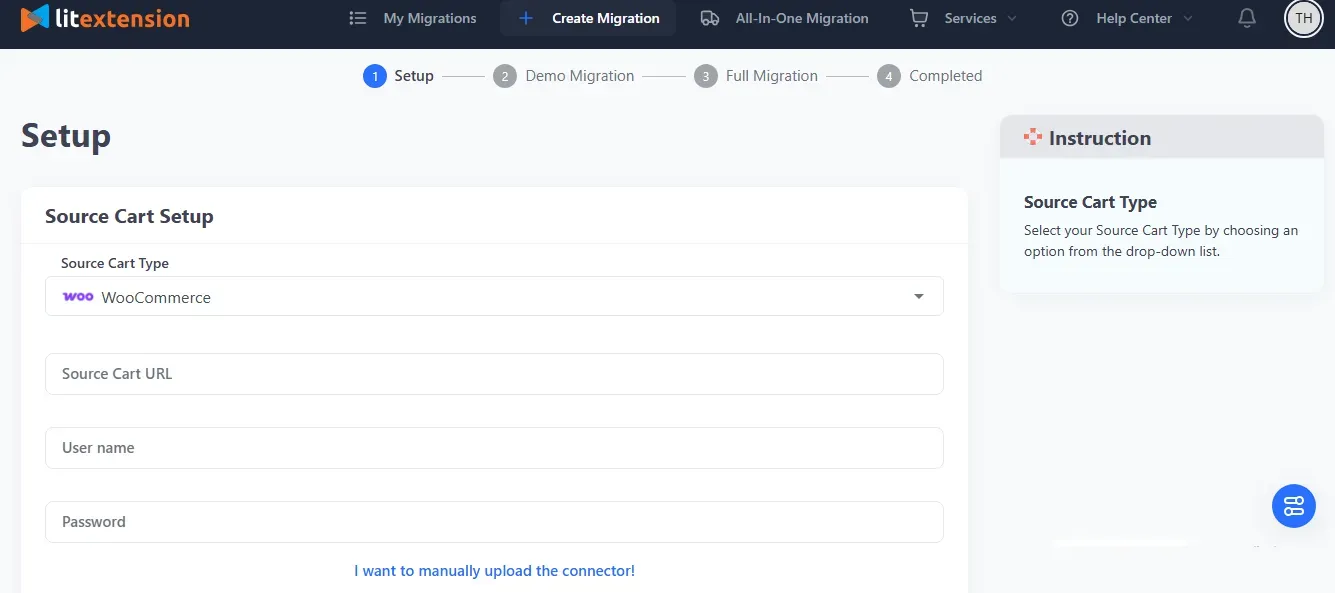This screenshot has width=1335, height=593.
Task: Focus the Password field
Action: point(494,522)
